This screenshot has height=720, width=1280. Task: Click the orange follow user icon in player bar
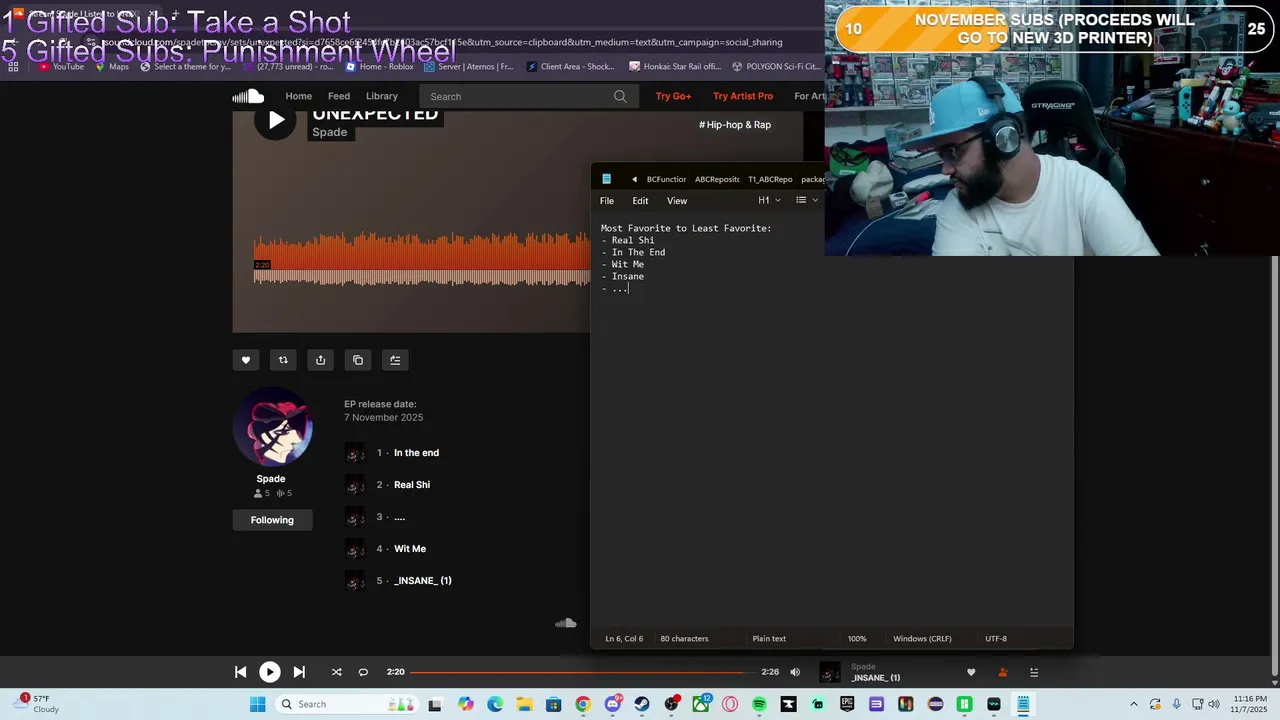pyautogui.click(x=1003, y=672)
